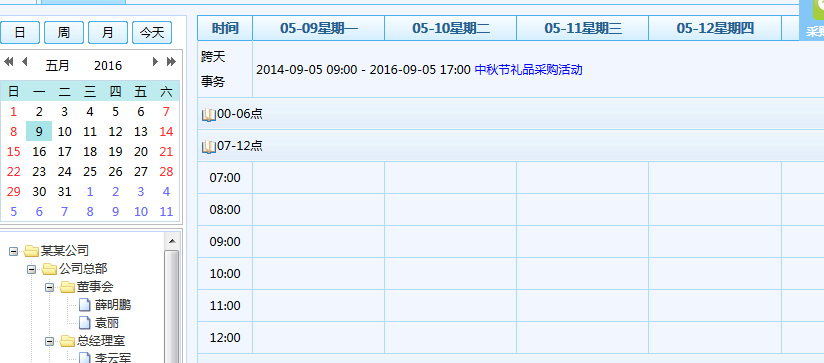Image resolution: width=824 pixels, height=363 pixels.
Task: Collapse the 某某公司 root node
Action: tap(13, 251)
